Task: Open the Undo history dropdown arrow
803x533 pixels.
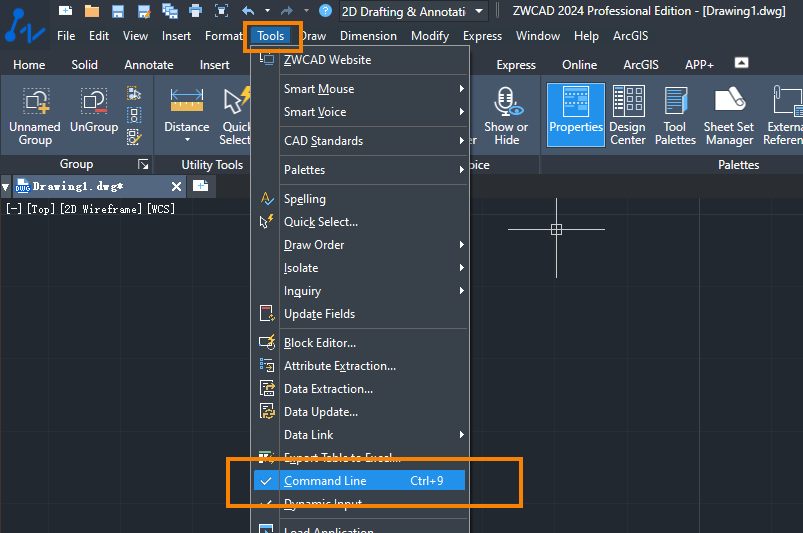Action: pyautogui.click(x=267, y=11)
